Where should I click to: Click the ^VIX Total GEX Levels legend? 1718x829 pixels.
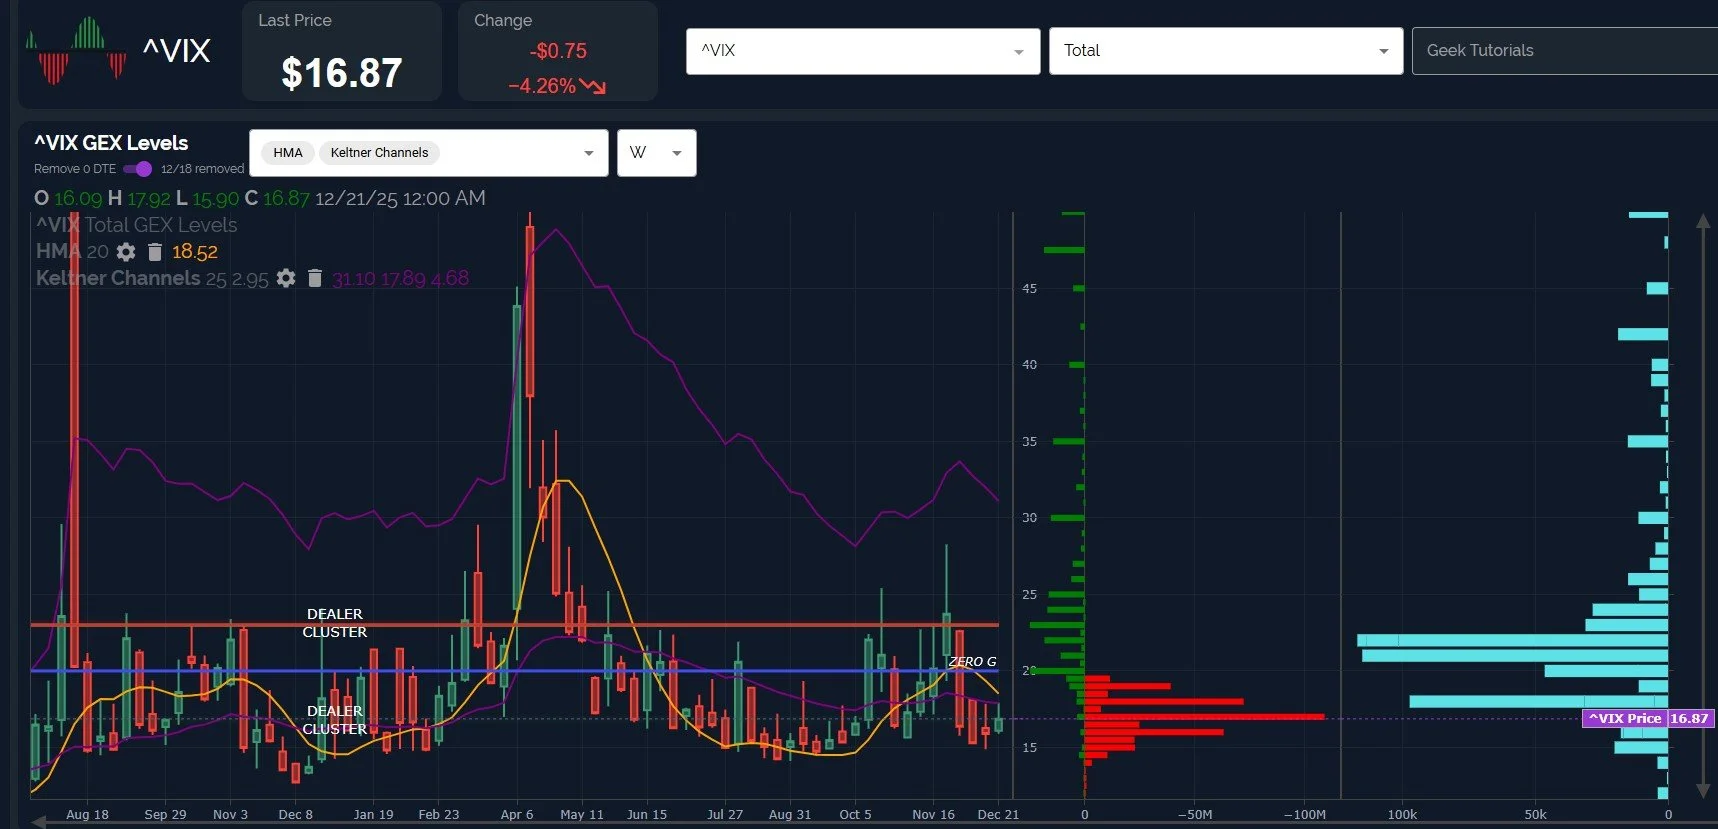coord(137,225)
